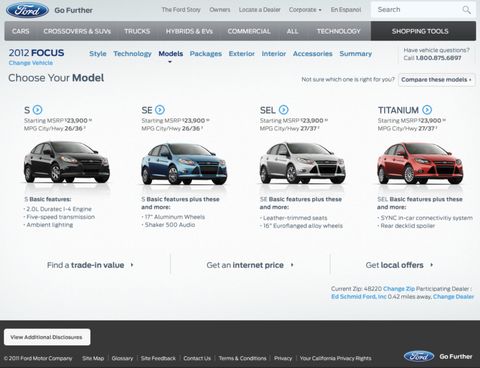Click the SE model name heading

[147, 110]
